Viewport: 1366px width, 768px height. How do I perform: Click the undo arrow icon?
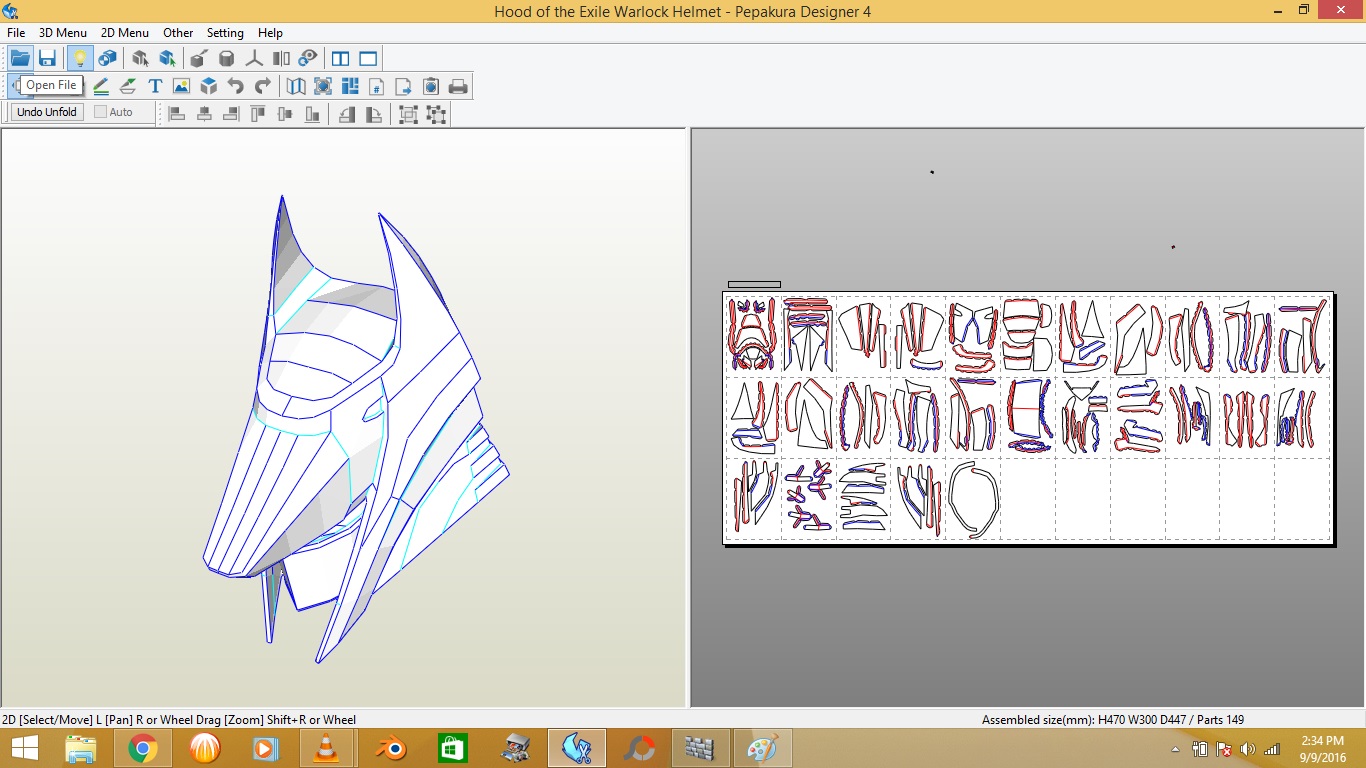pyautogui.click(x=236, y=86)
